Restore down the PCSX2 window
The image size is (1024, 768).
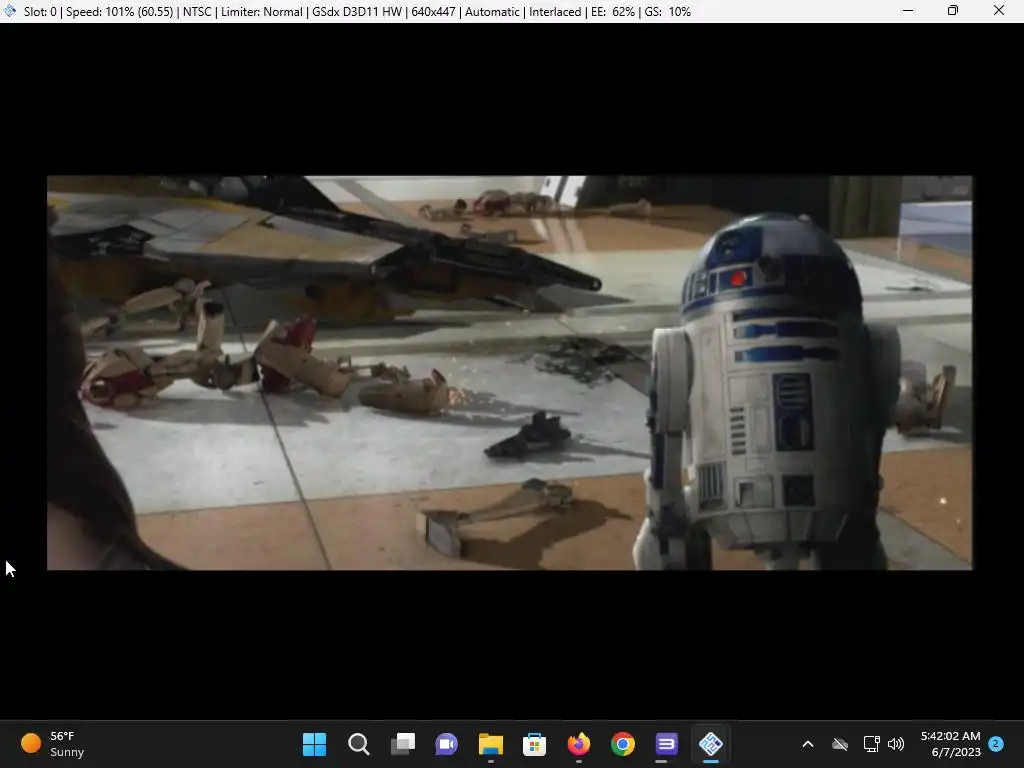(953, 10)
